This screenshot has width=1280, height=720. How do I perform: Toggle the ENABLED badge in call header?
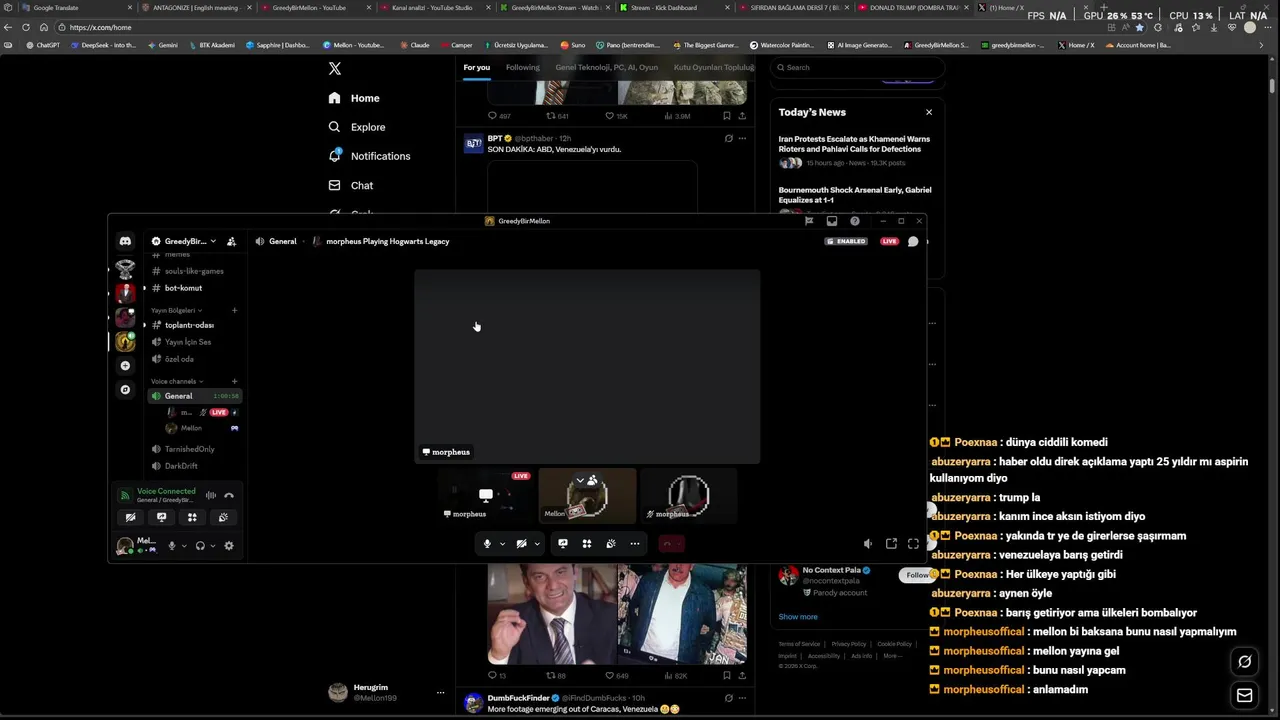846,241
